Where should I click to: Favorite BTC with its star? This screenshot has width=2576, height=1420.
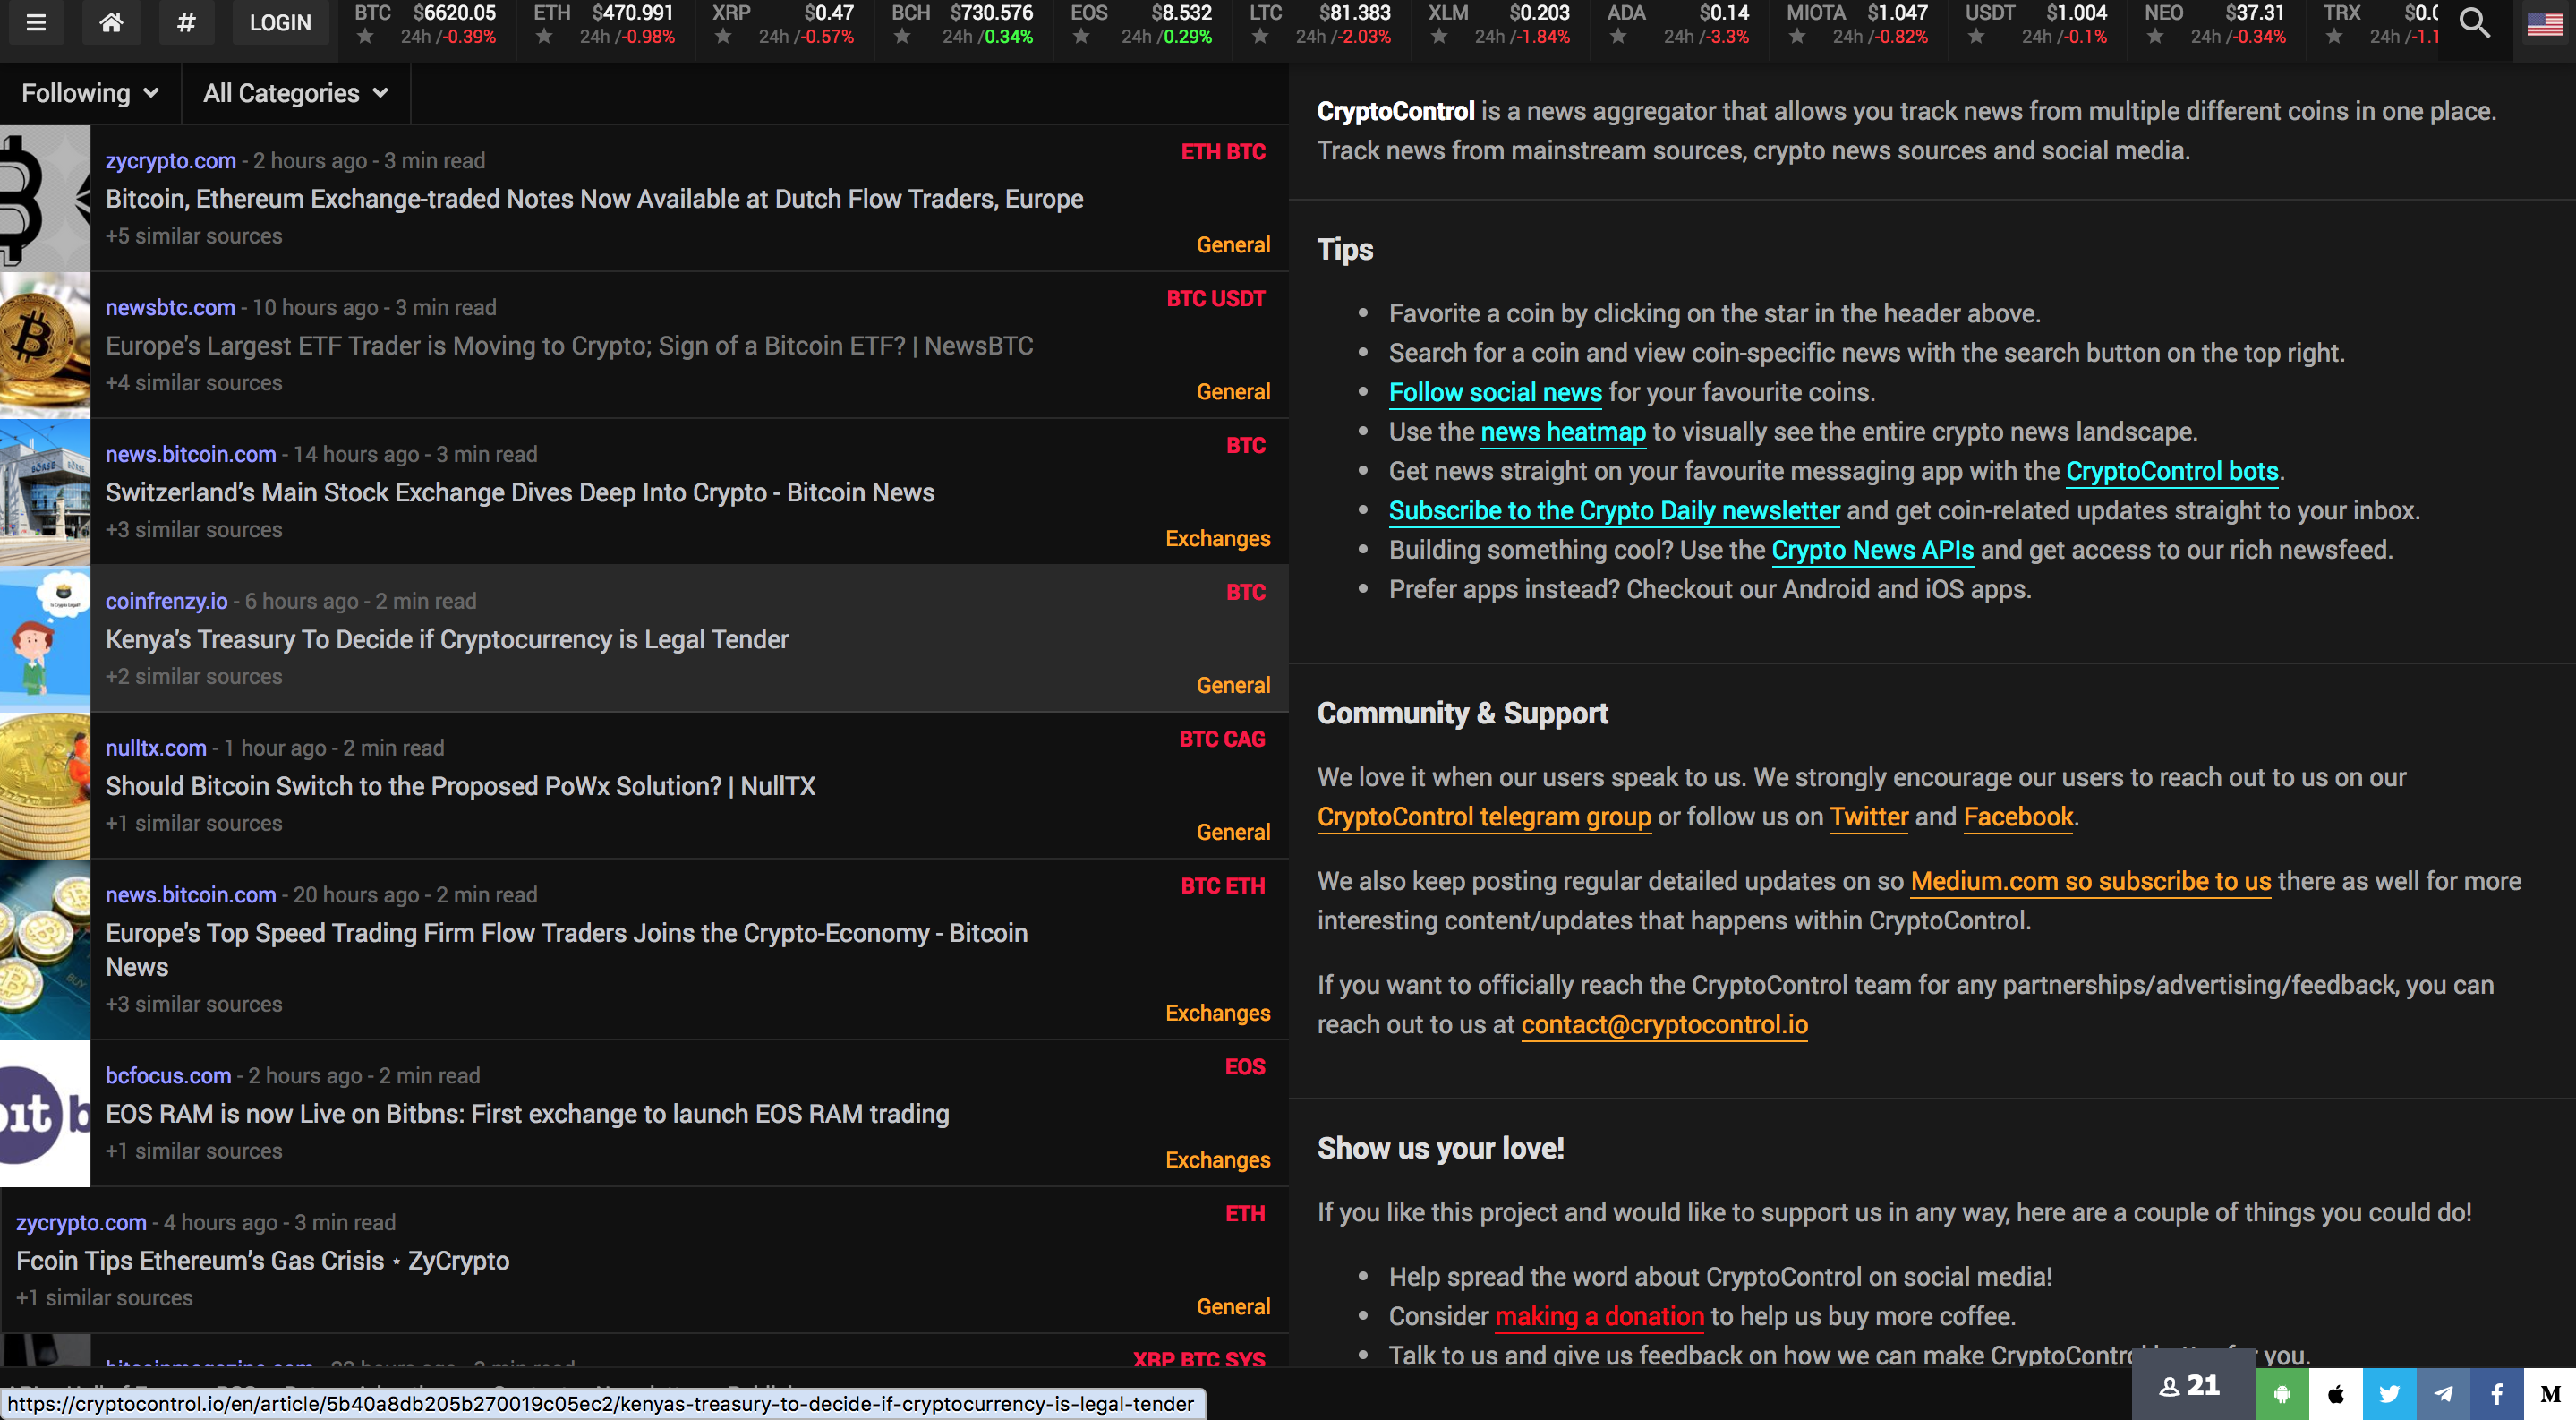(x=365, y=37)
